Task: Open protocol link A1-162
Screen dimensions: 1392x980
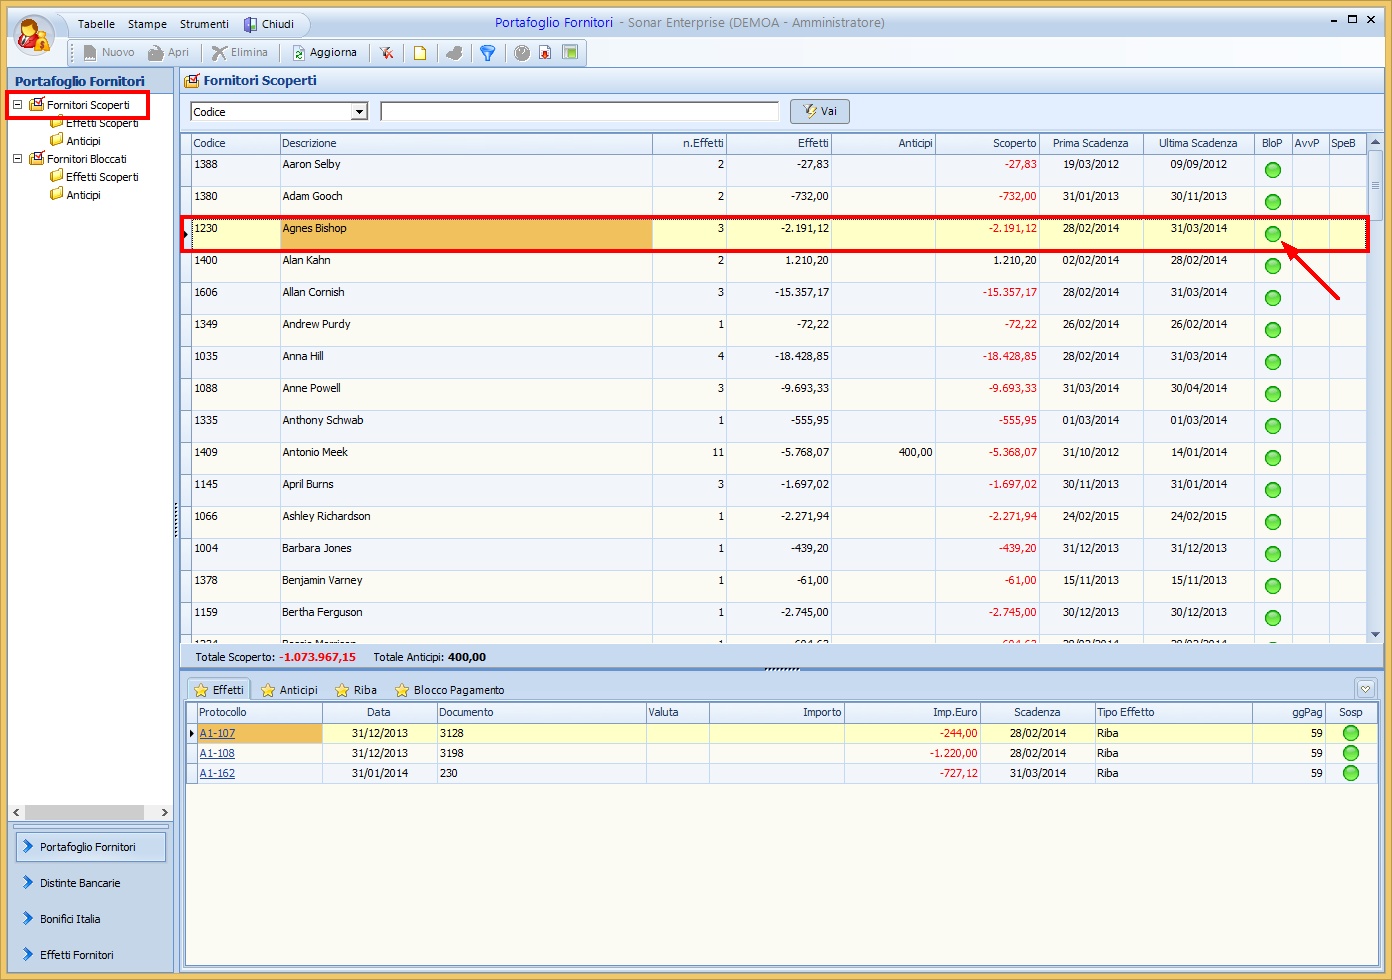Action: click(217, 773)
